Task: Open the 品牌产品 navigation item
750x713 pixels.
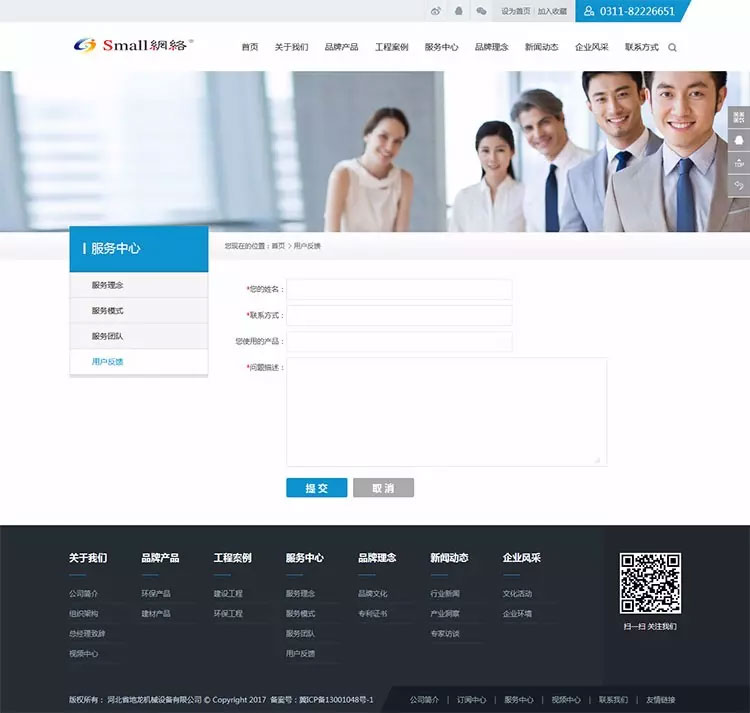Action: (x=342, y=47)
